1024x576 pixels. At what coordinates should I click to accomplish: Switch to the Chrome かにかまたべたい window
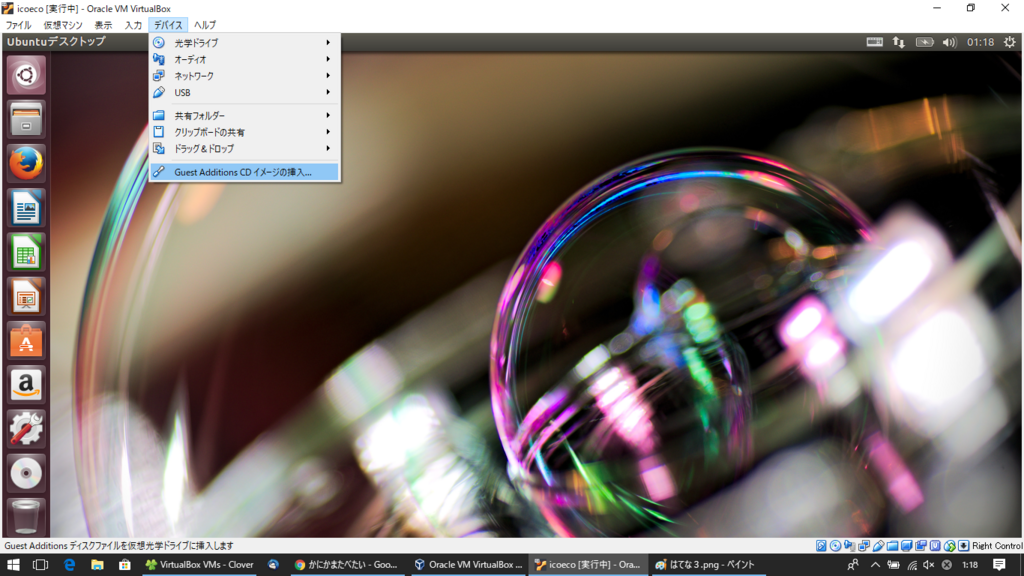(346, 565)
